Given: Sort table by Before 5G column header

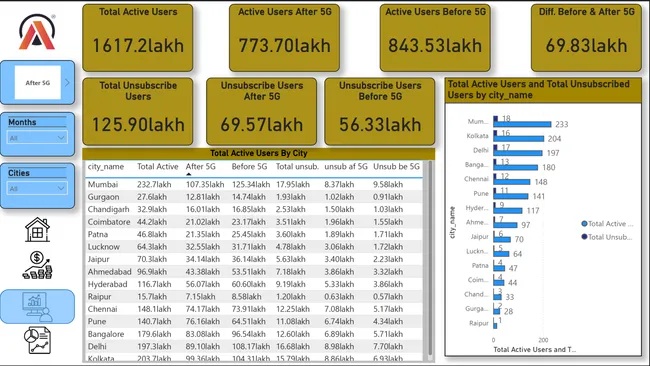Looking at the screenshot, I should [249, 167].
